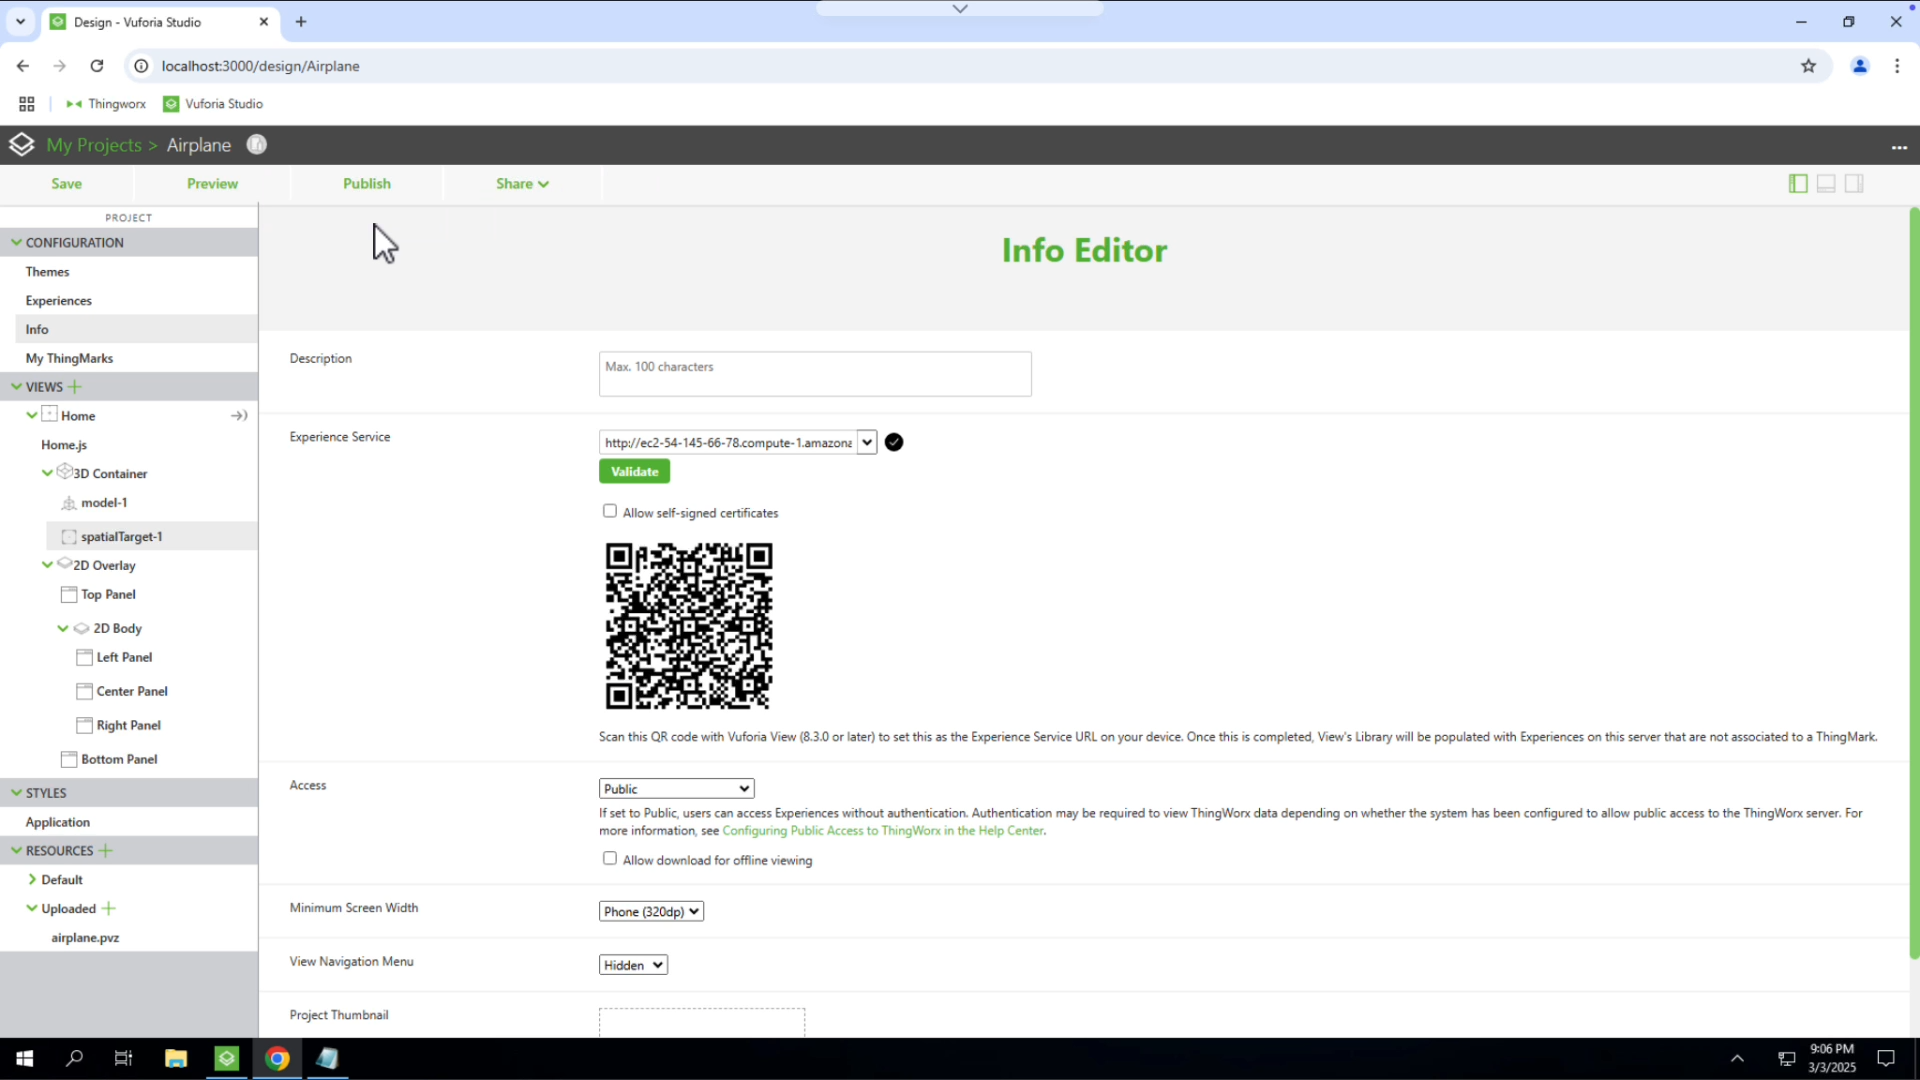1920x1080 pixels.
Task: Enable Allow download for offline viewing
Action: pyautogui.click(x=610, y=859)
